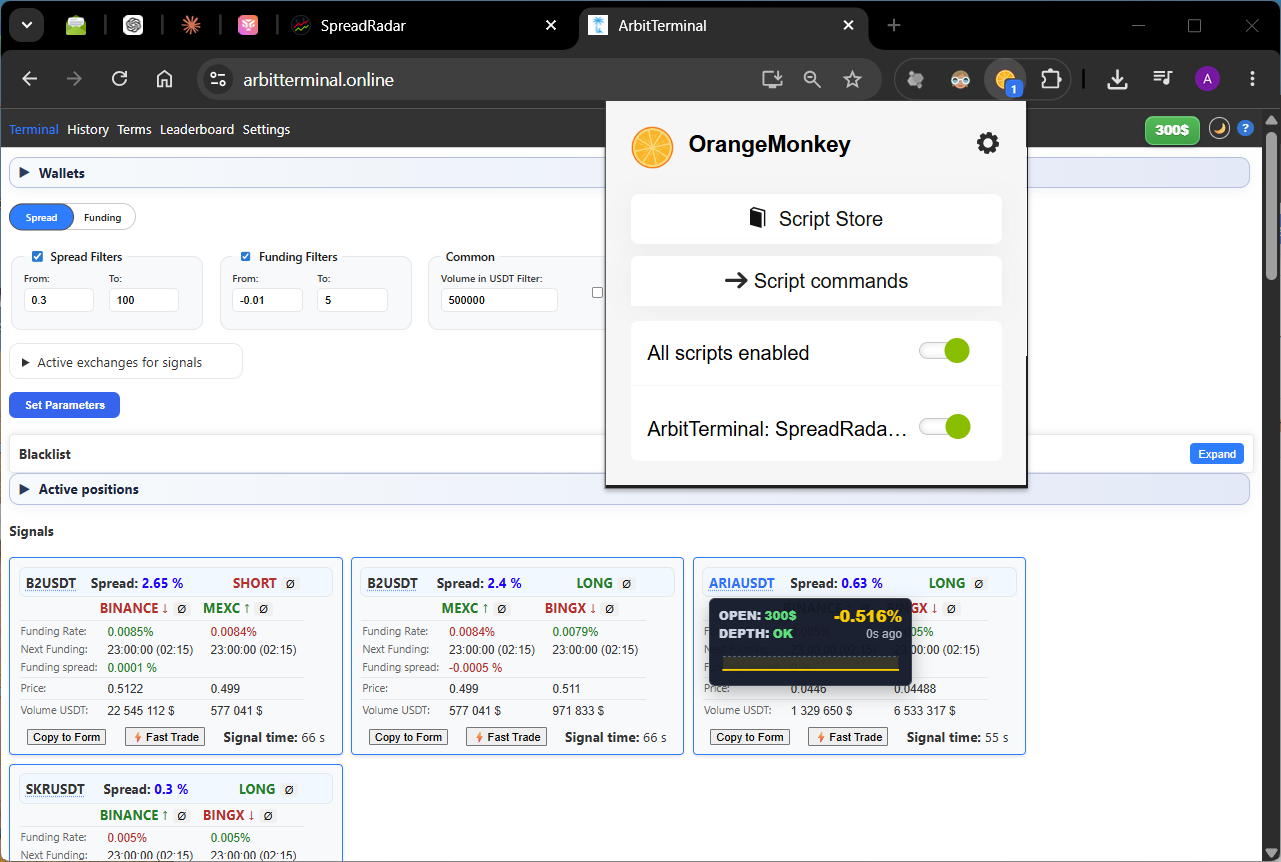1281x862 pixels.
Task: Close the ArbitTerminal tab
Action: (848, 26)
